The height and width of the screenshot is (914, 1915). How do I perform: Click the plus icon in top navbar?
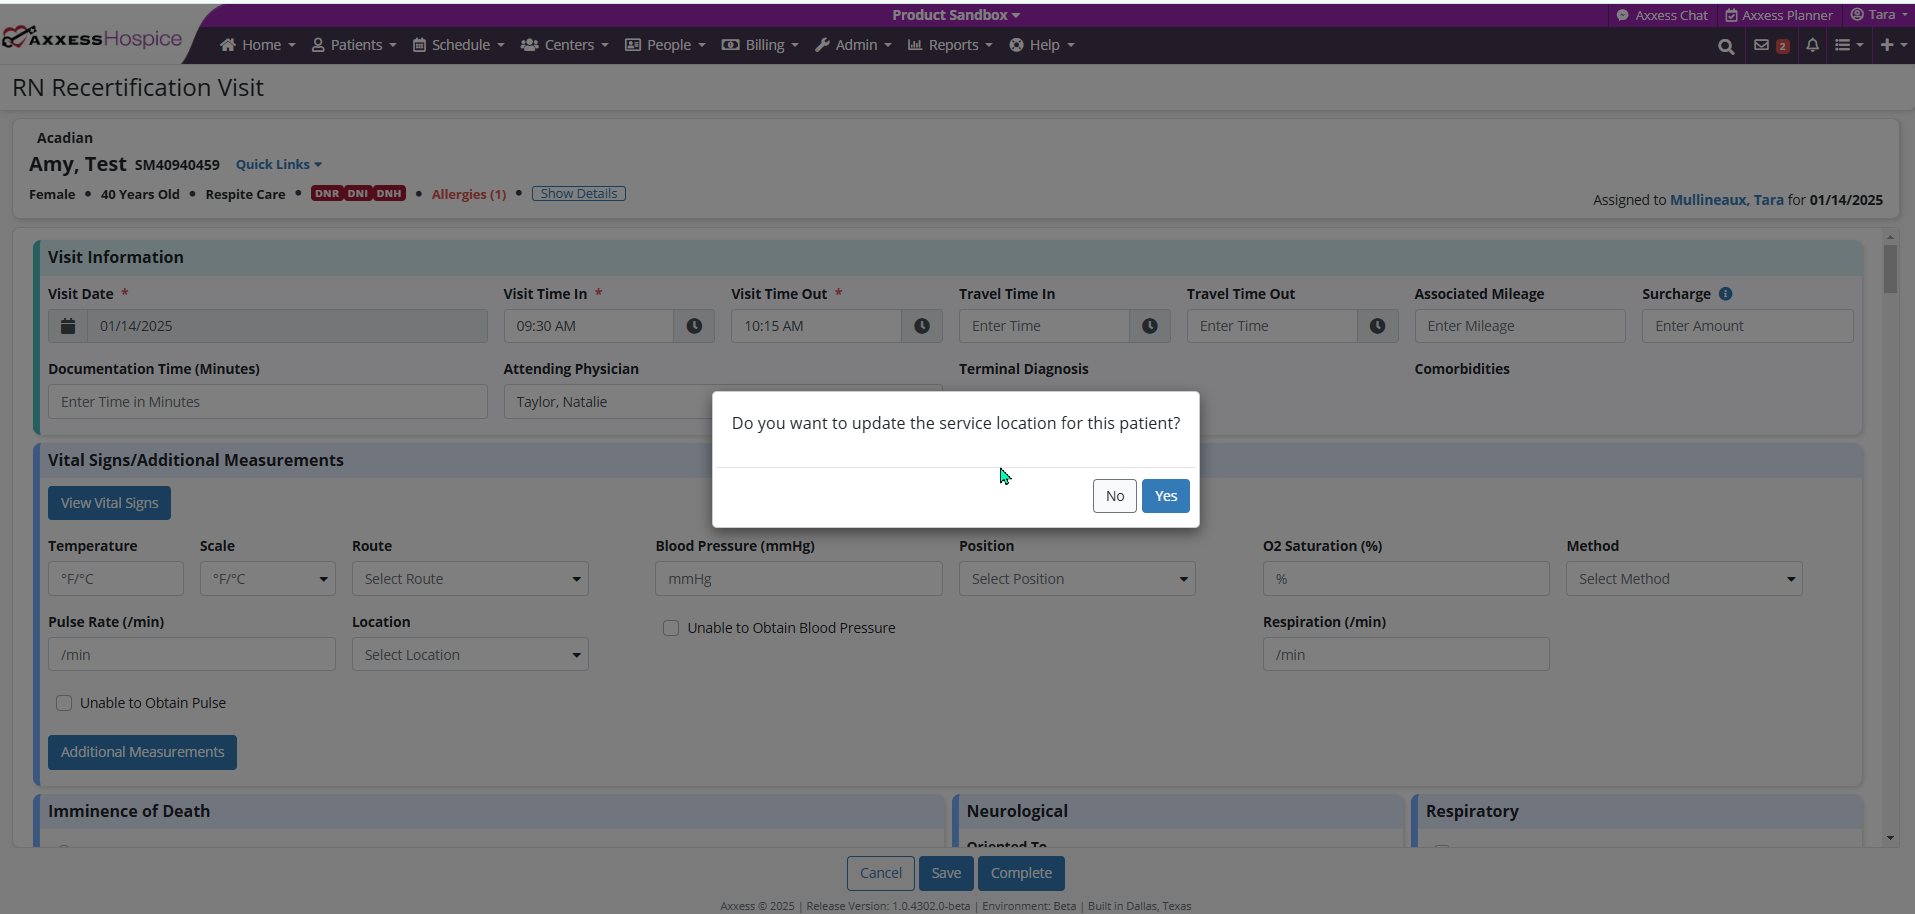click(1887, 45)
